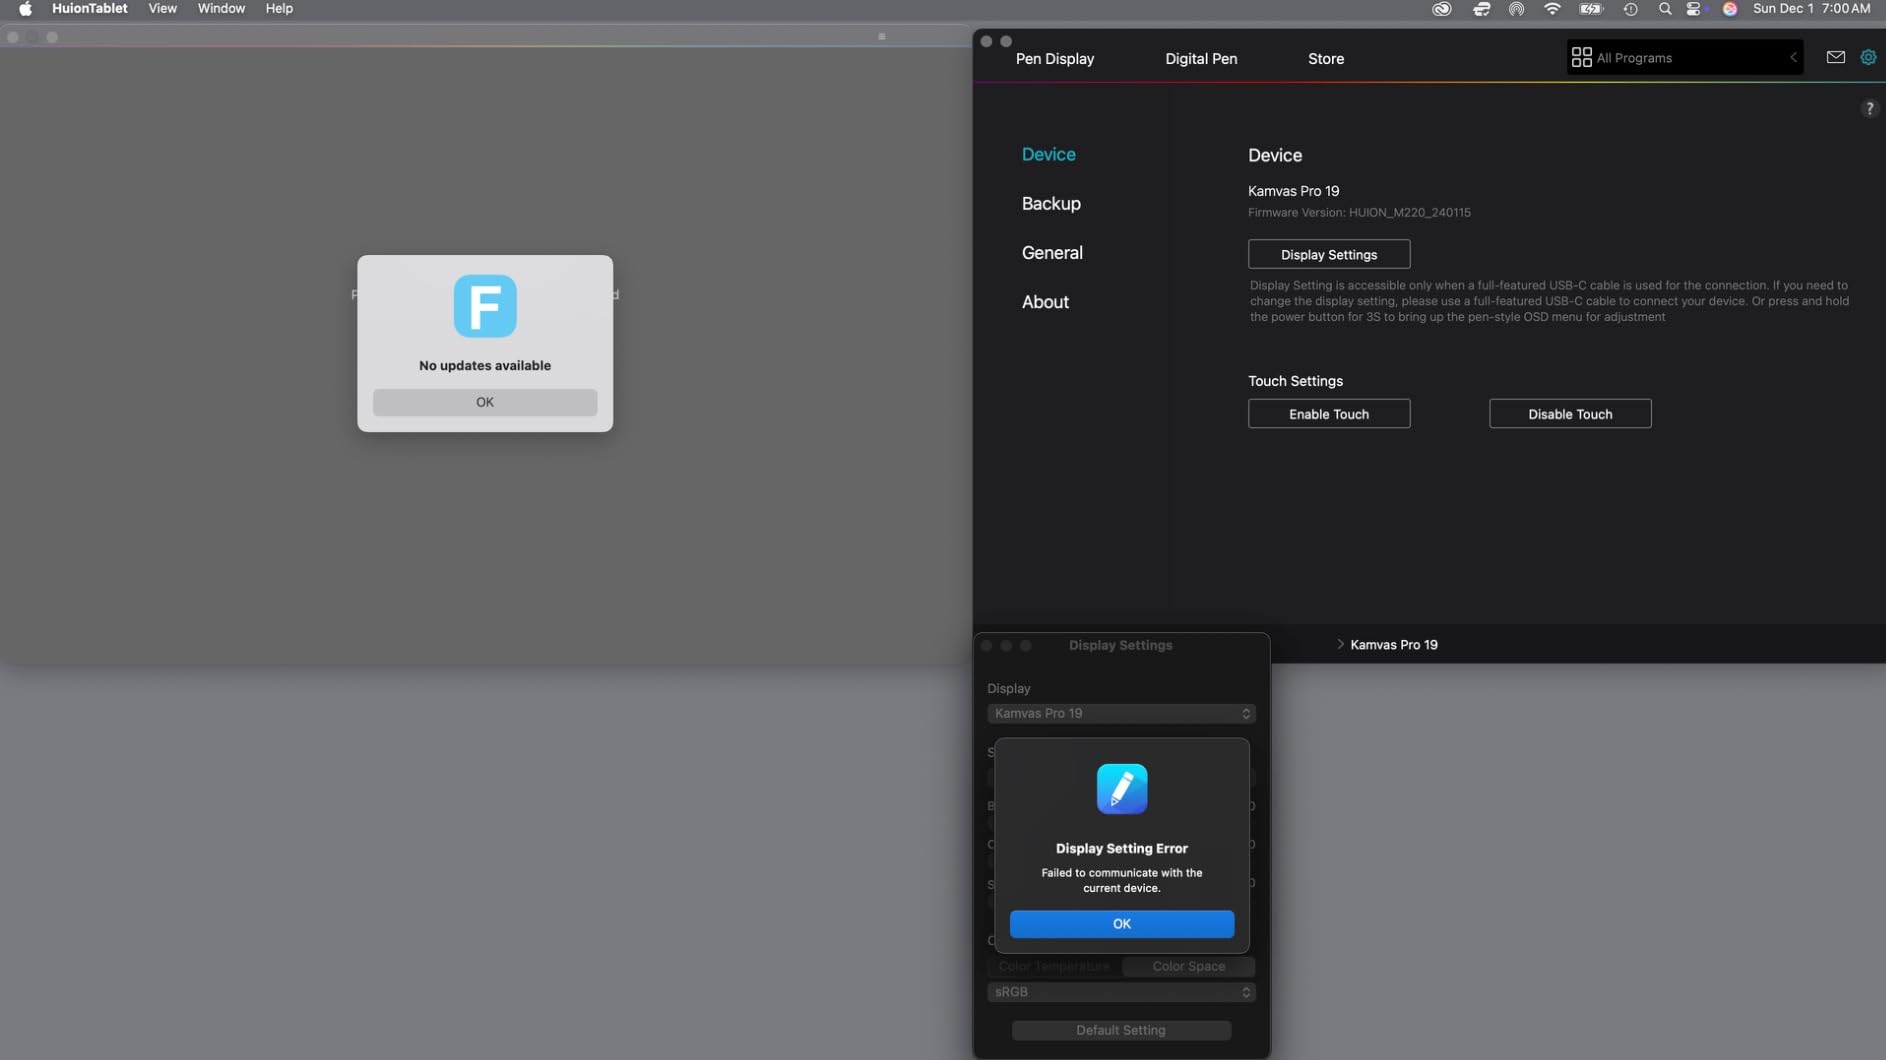
Task: Click the Default Setting button
Action: (1121, 1030)
